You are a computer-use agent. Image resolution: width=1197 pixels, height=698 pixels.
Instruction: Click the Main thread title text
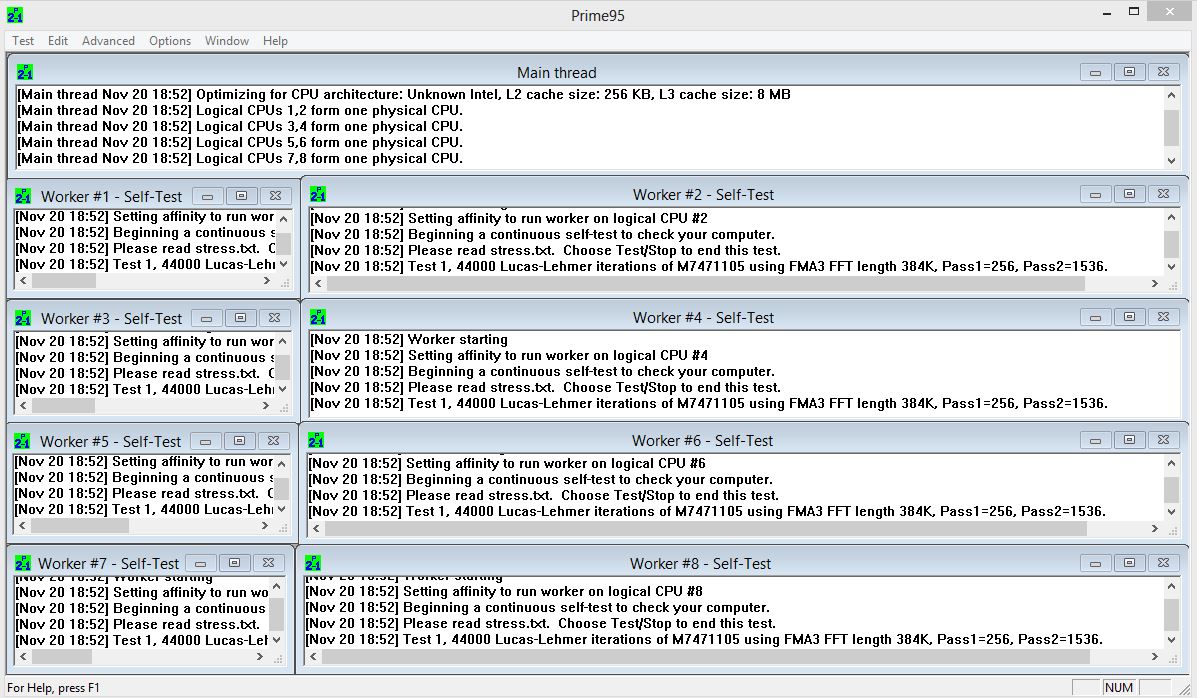pos(557,73)
